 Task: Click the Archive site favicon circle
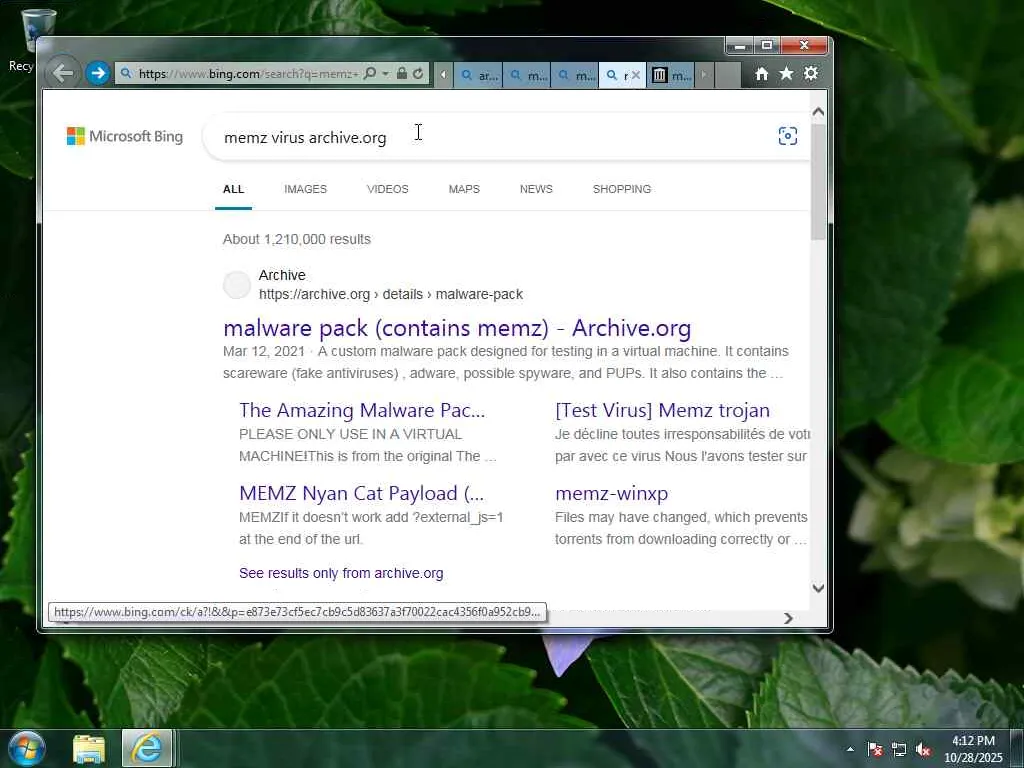pyautogui.click(x=237, y=285)
